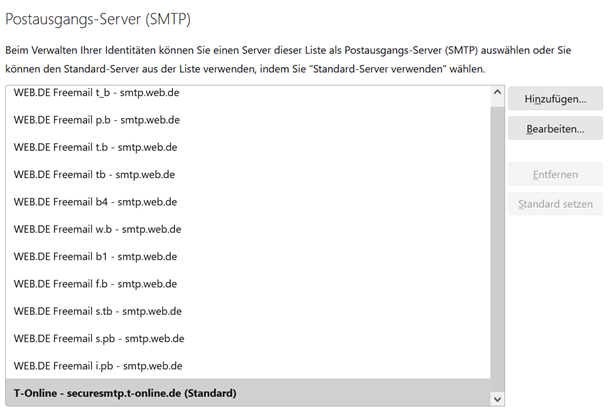Select the WEB.DE Freemail tb entry
Screen dimensions: 609x409
pyautogui.click(x=94, y=174)
